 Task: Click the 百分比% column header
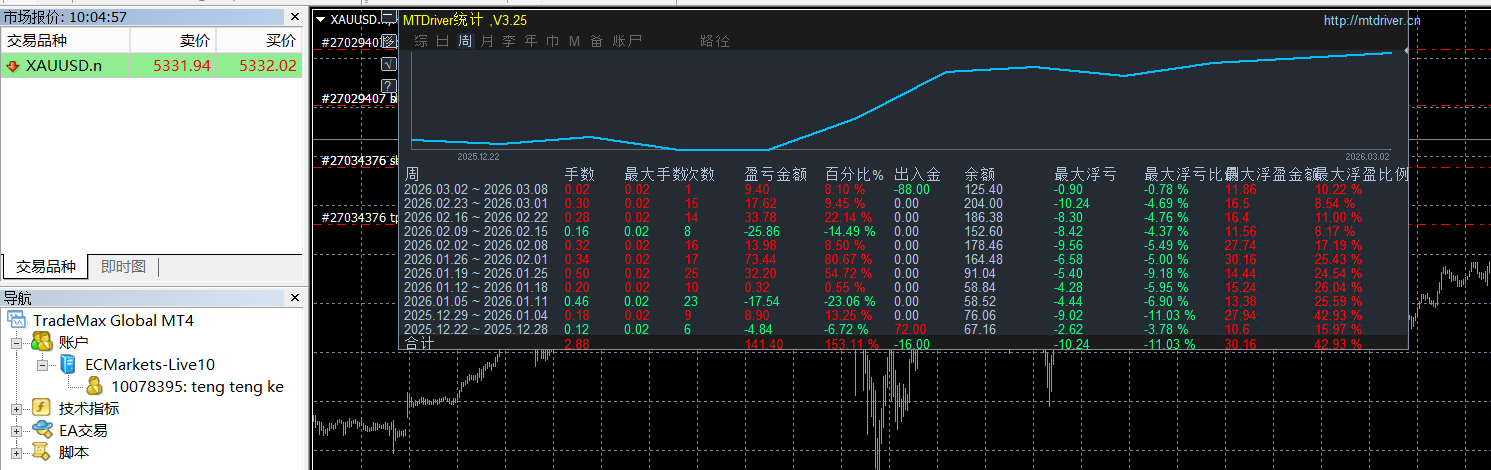coord(854,174)
